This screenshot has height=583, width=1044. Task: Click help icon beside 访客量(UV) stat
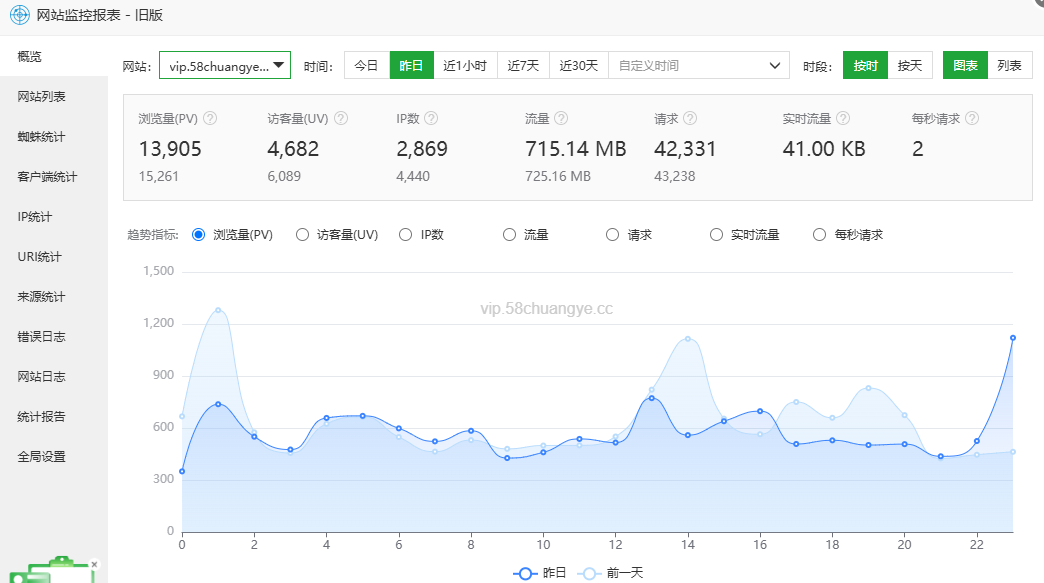341,118
